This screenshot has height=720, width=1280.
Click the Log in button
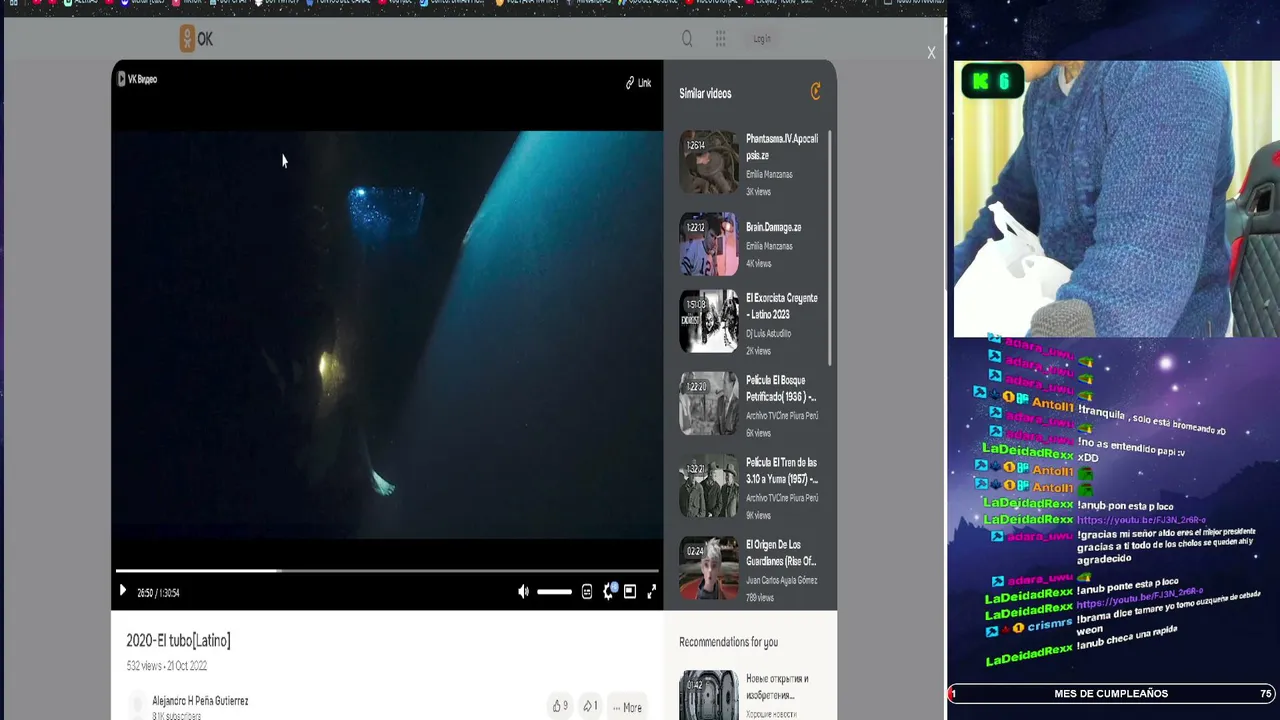tap(762, 39)
